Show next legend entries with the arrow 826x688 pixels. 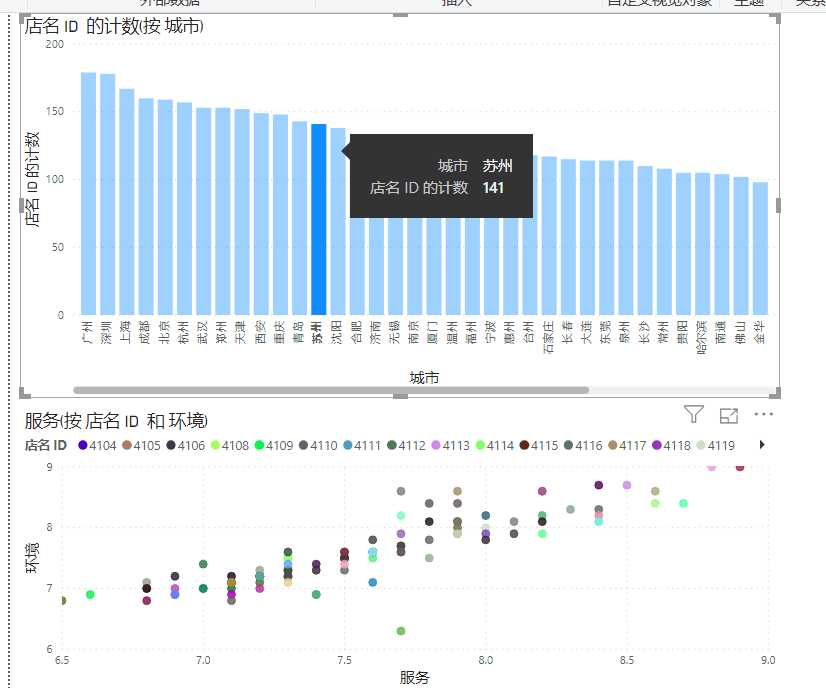[x=762, y=445]
